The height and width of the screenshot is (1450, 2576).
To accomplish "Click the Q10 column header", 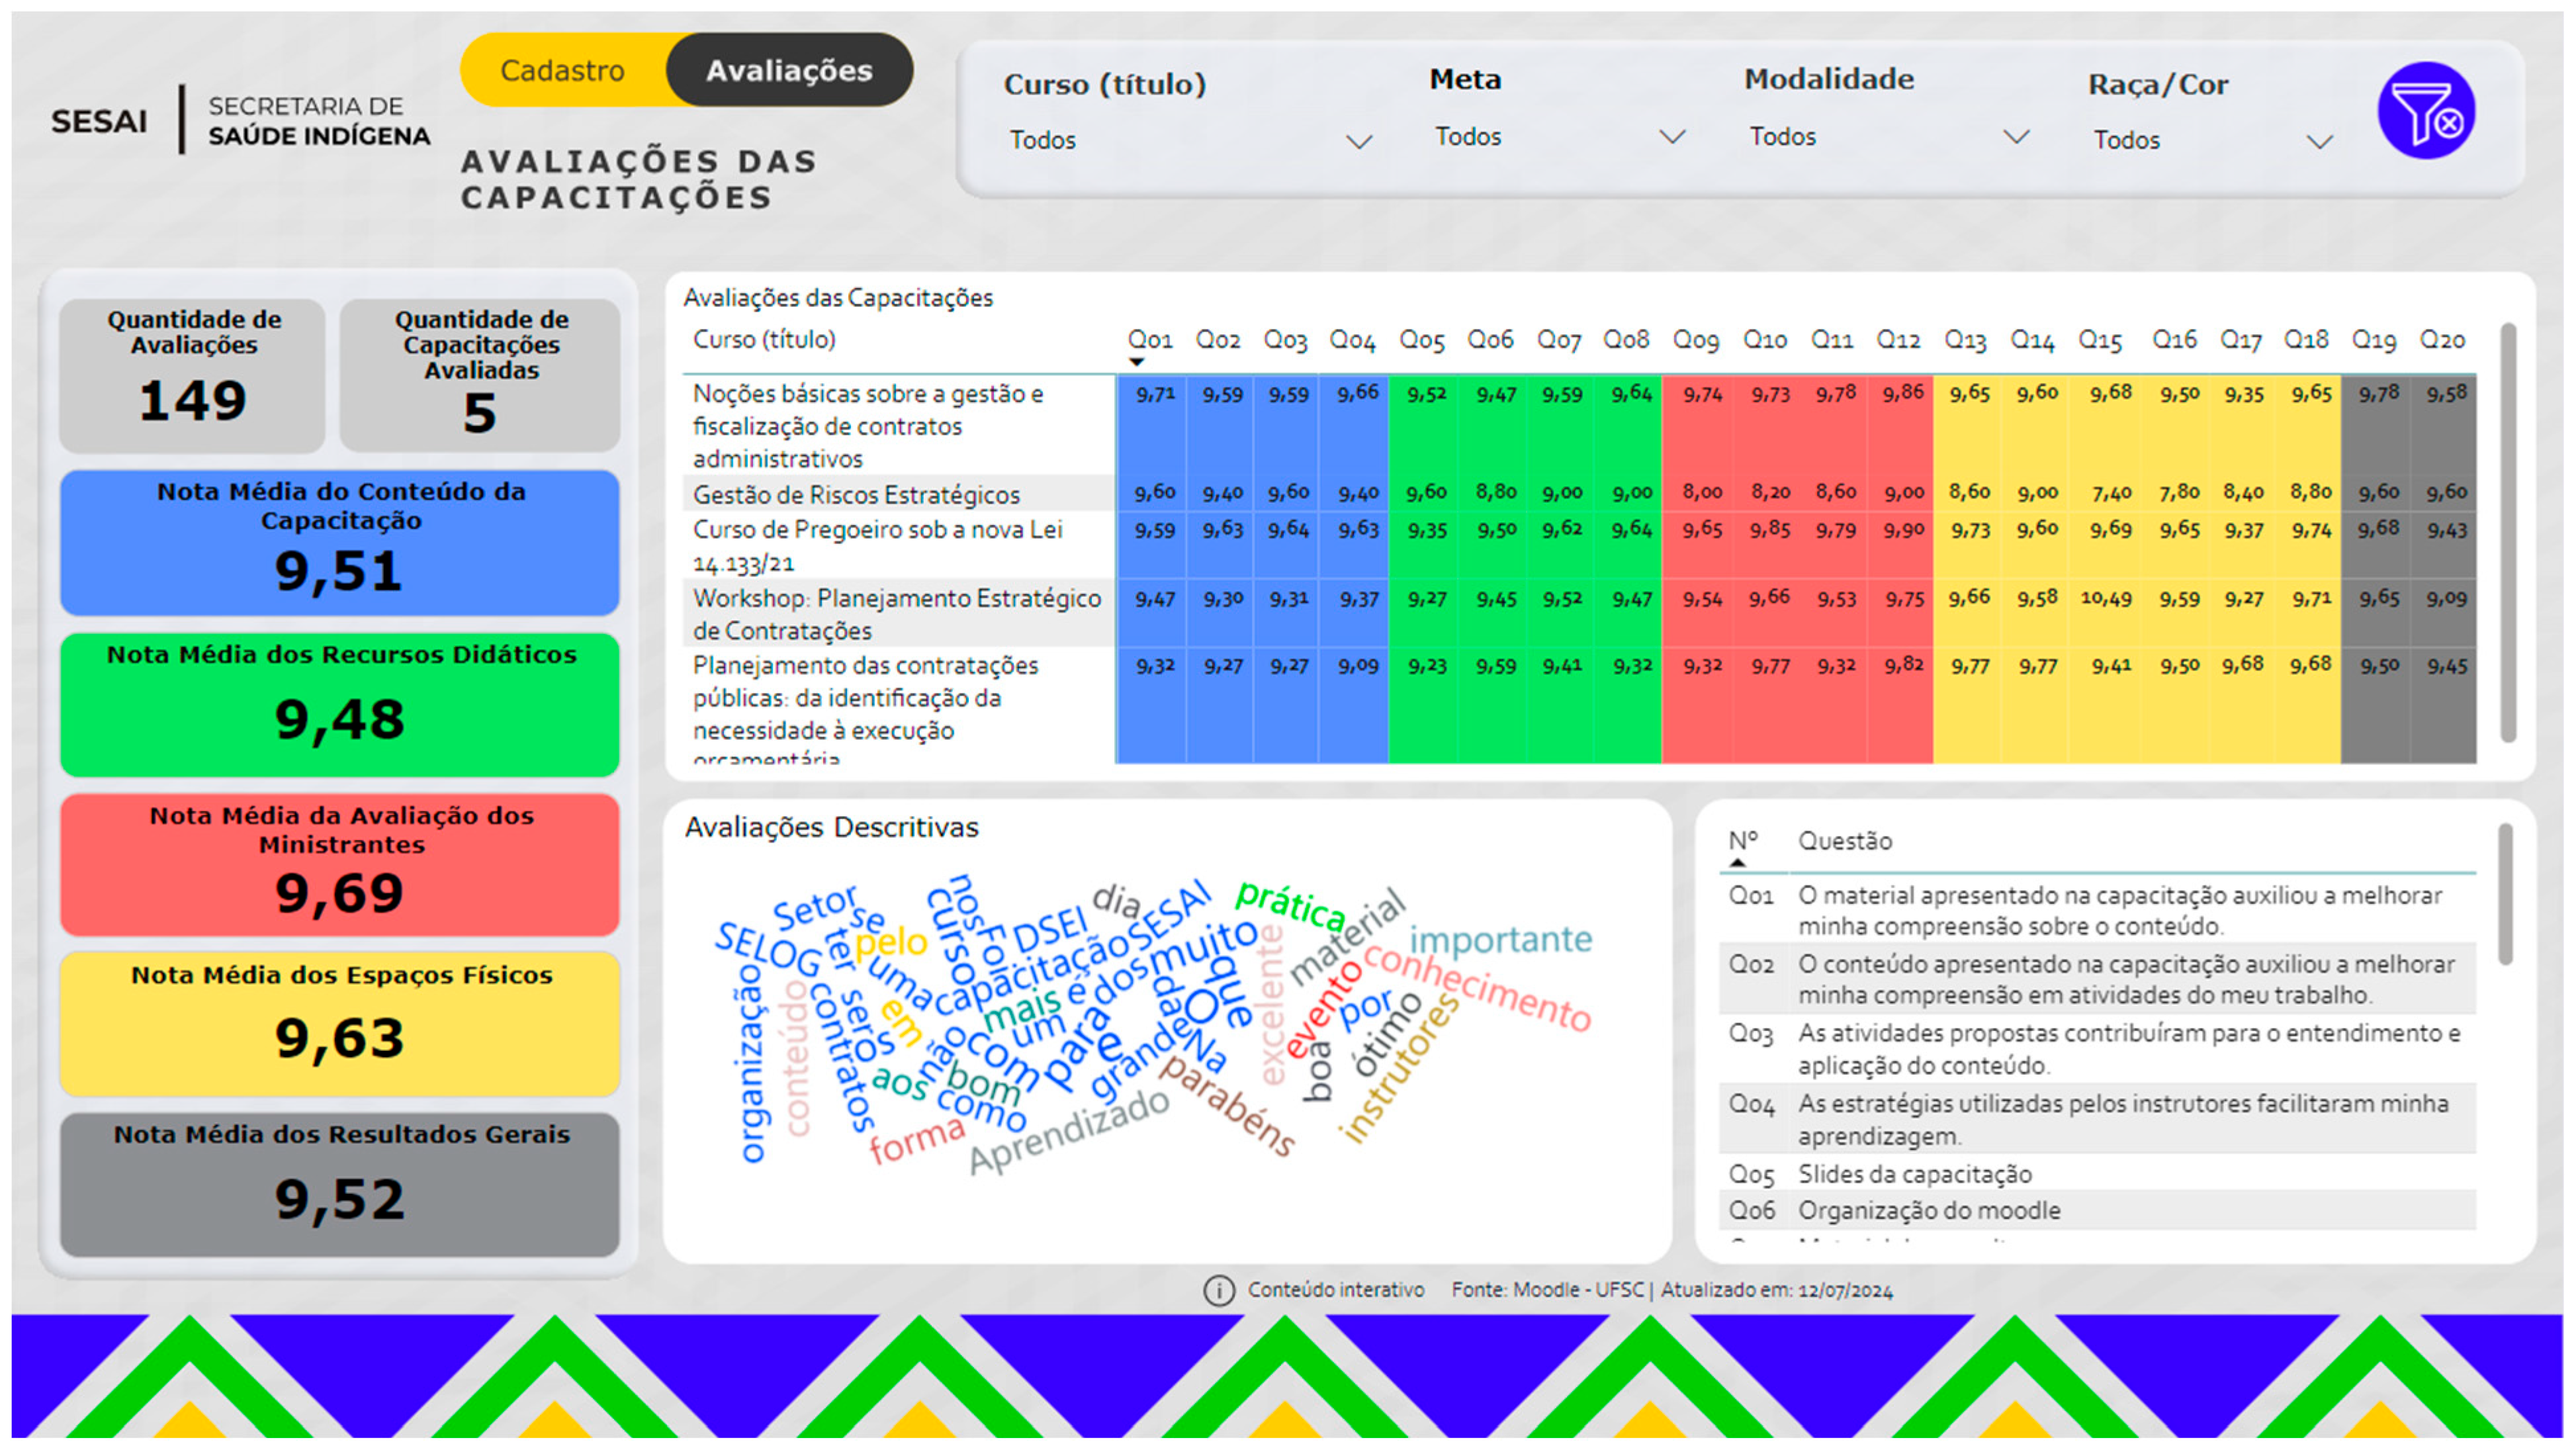I will pos(1765,340).
